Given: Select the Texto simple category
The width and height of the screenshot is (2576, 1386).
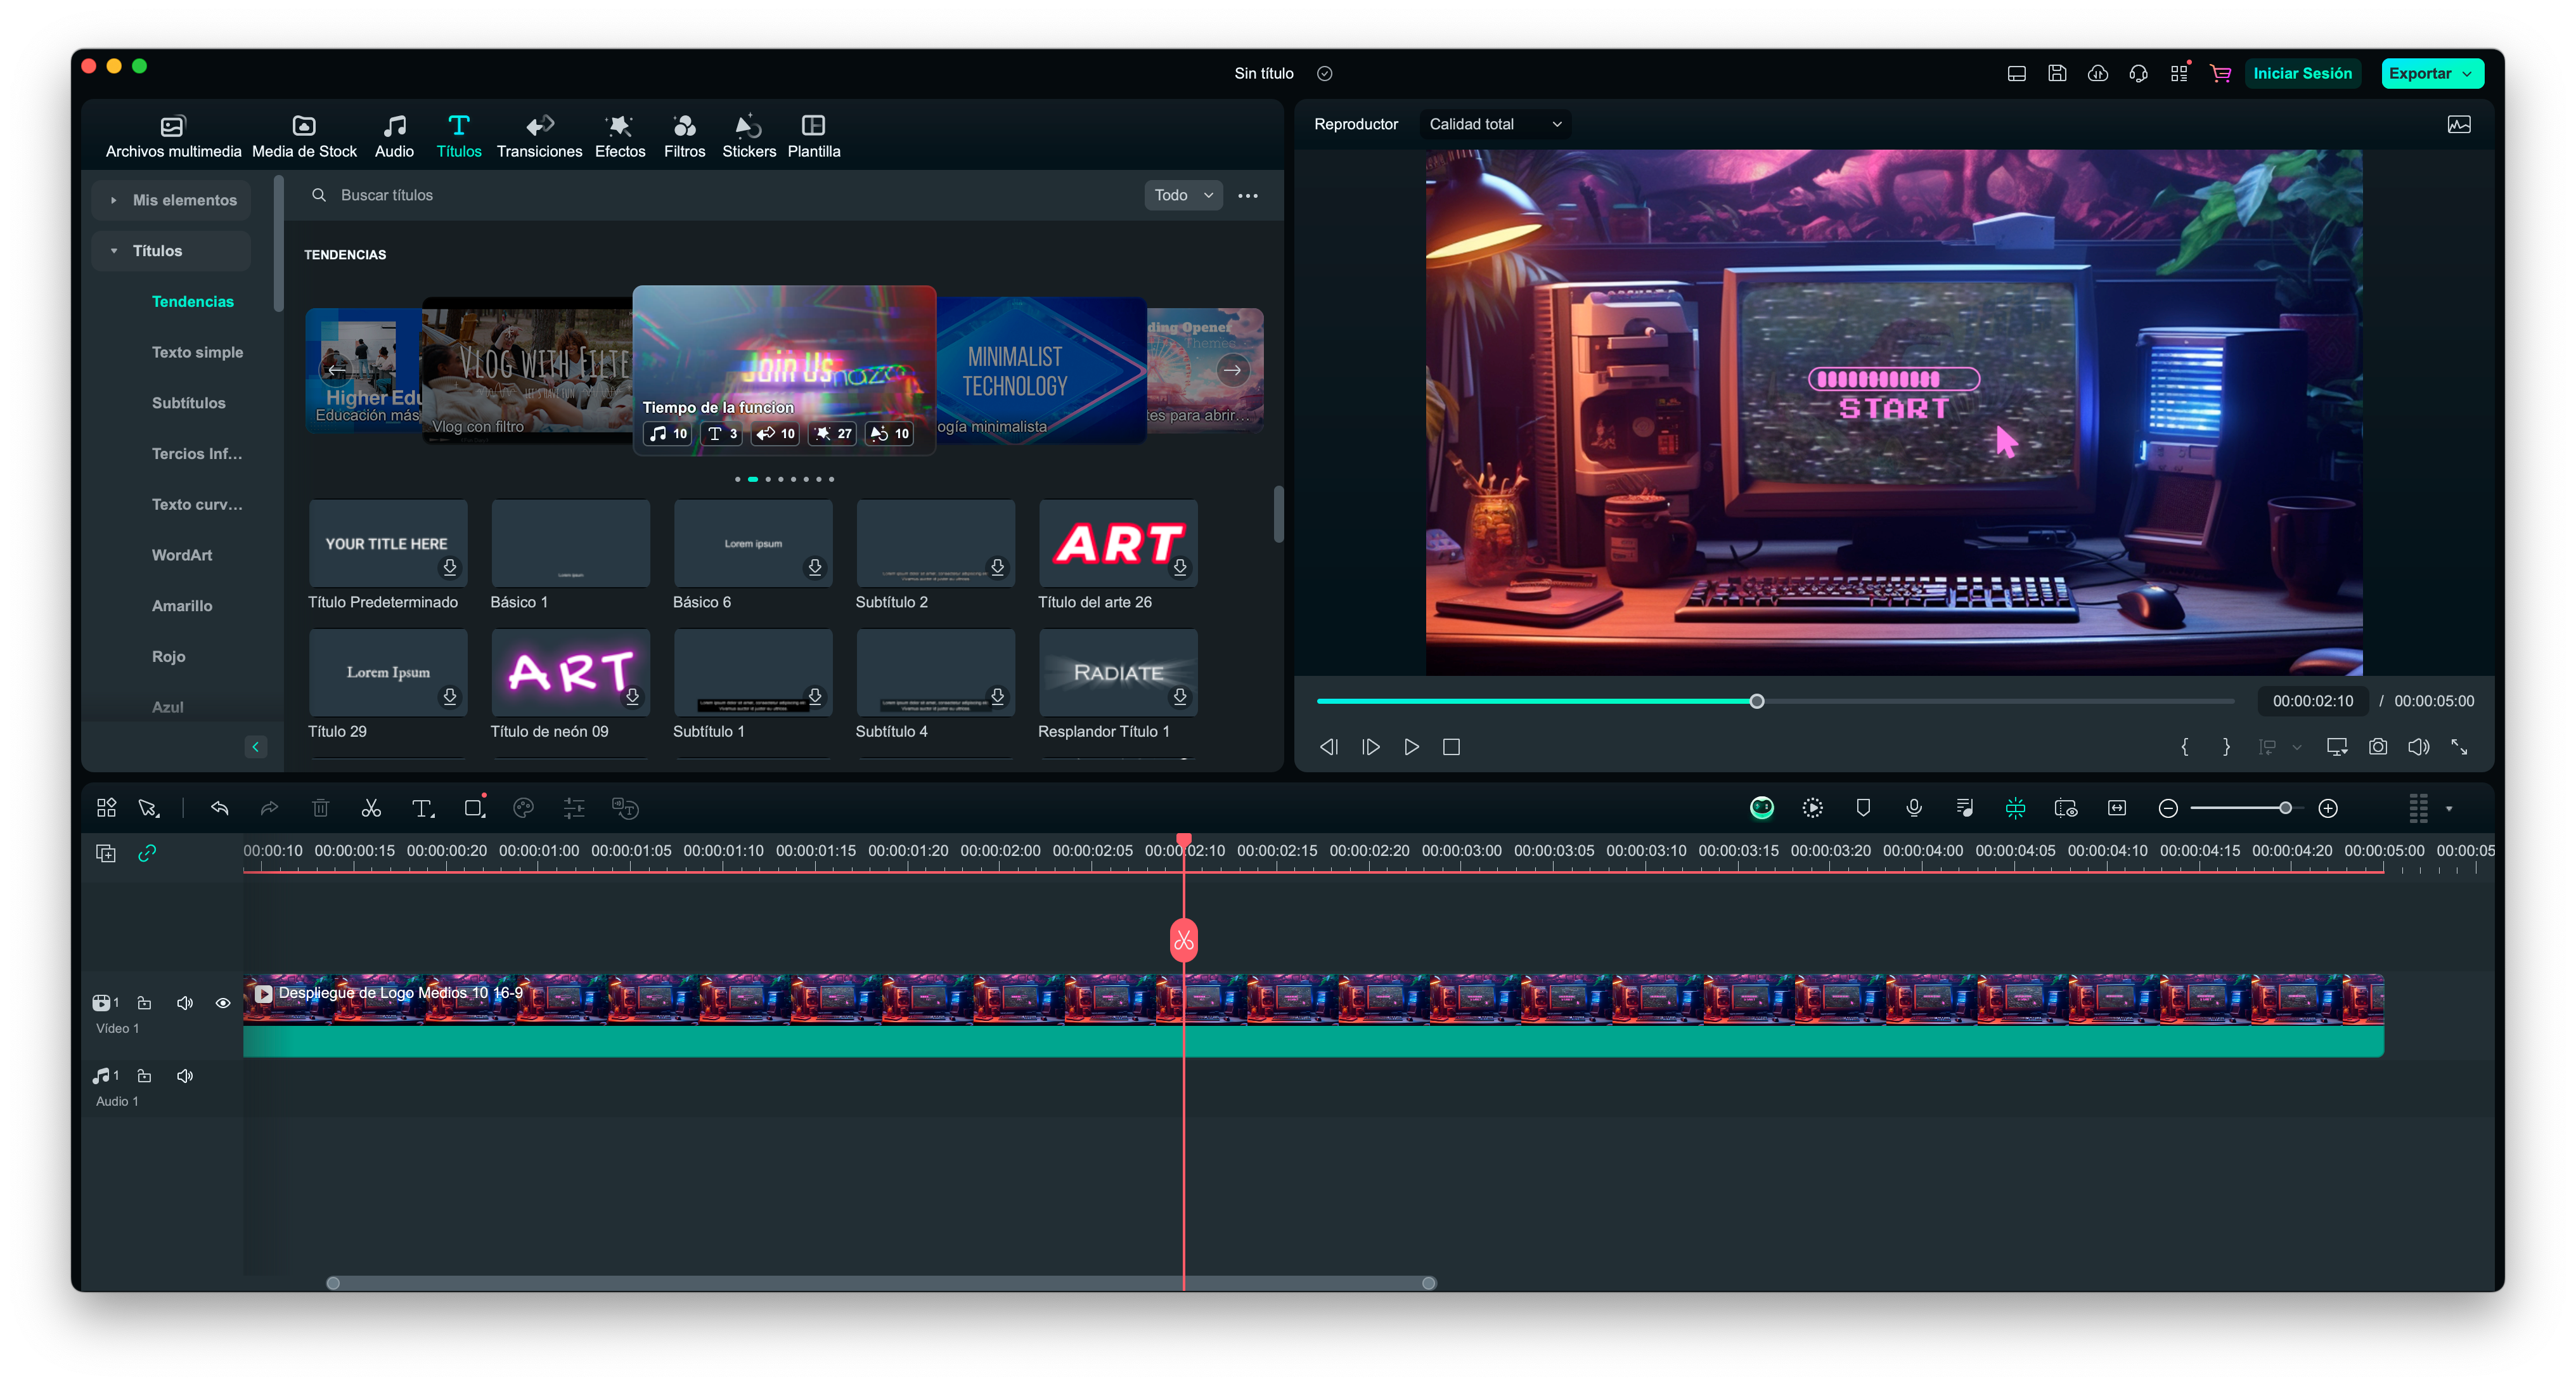Looking at the screenshot, I should pyautogui.click(x=197, y=352).
